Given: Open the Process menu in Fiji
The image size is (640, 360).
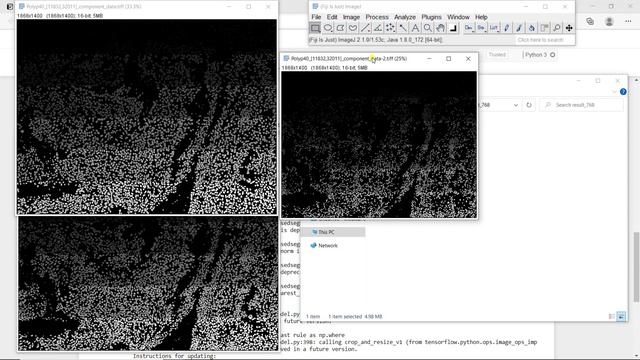Looking at the screenshot, I should 377,17.
